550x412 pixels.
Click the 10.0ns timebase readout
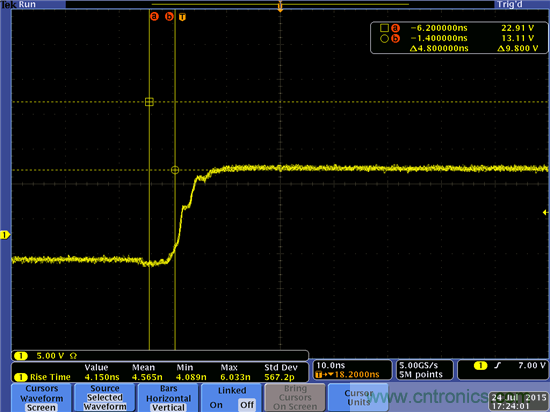point(330,365)
